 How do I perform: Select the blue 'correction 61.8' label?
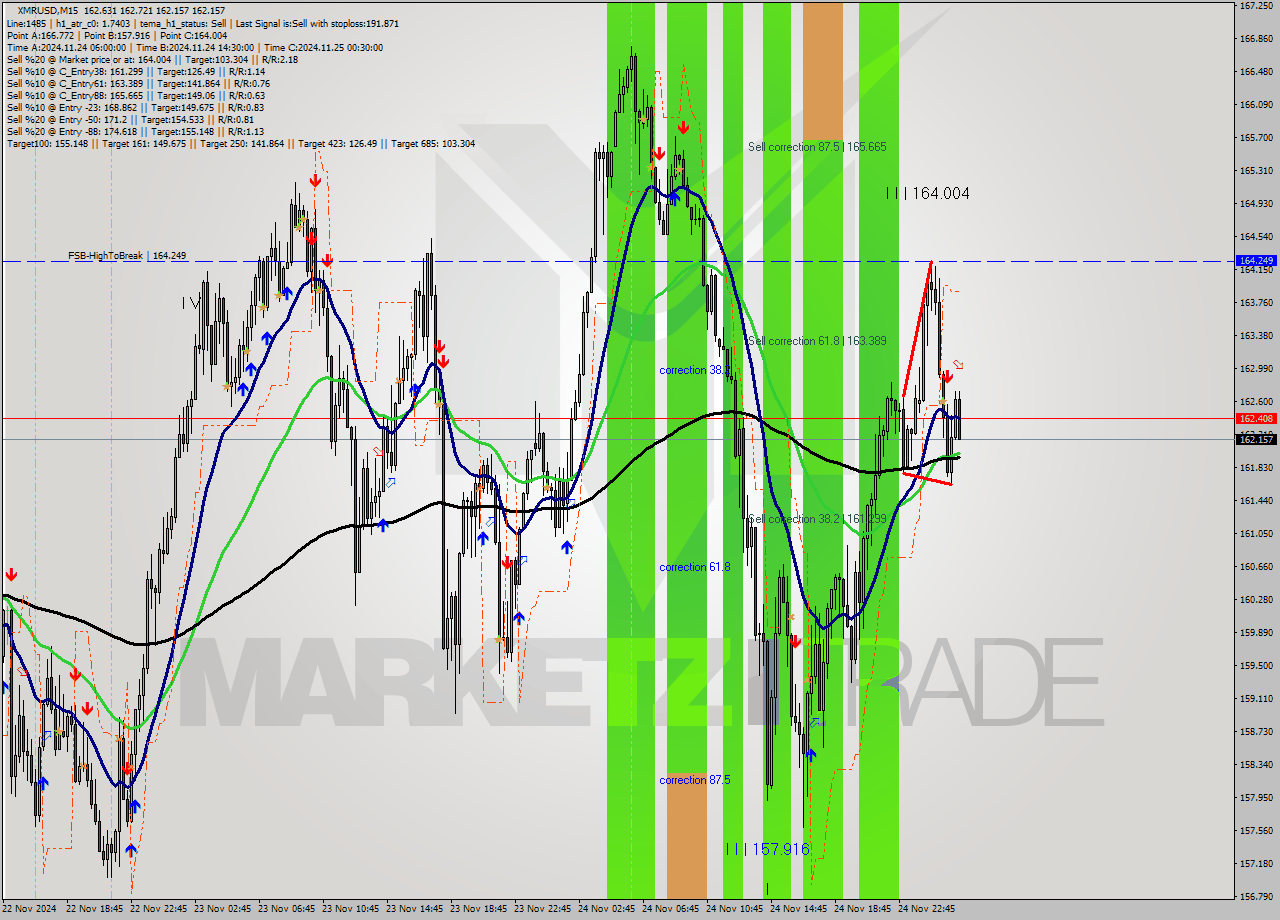click(695, 567)
